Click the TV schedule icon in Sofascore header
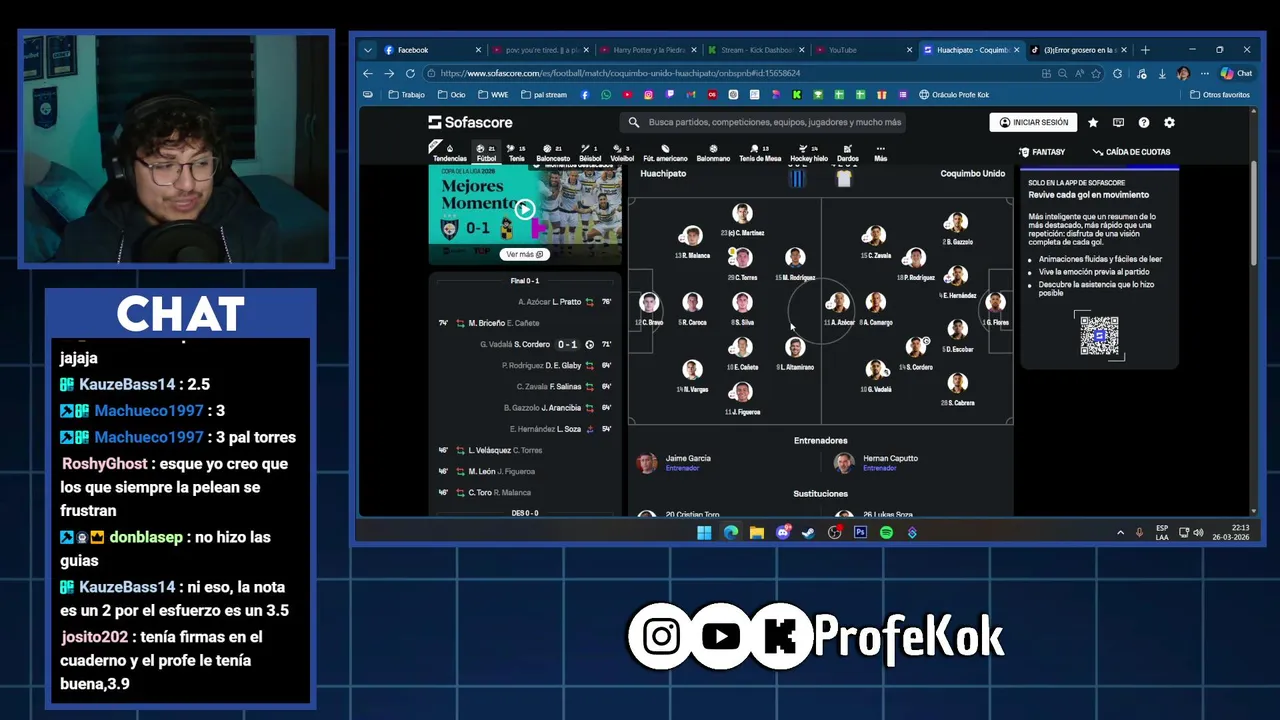Viewport: 1280px width, 720px height. tap(1118, 122)
